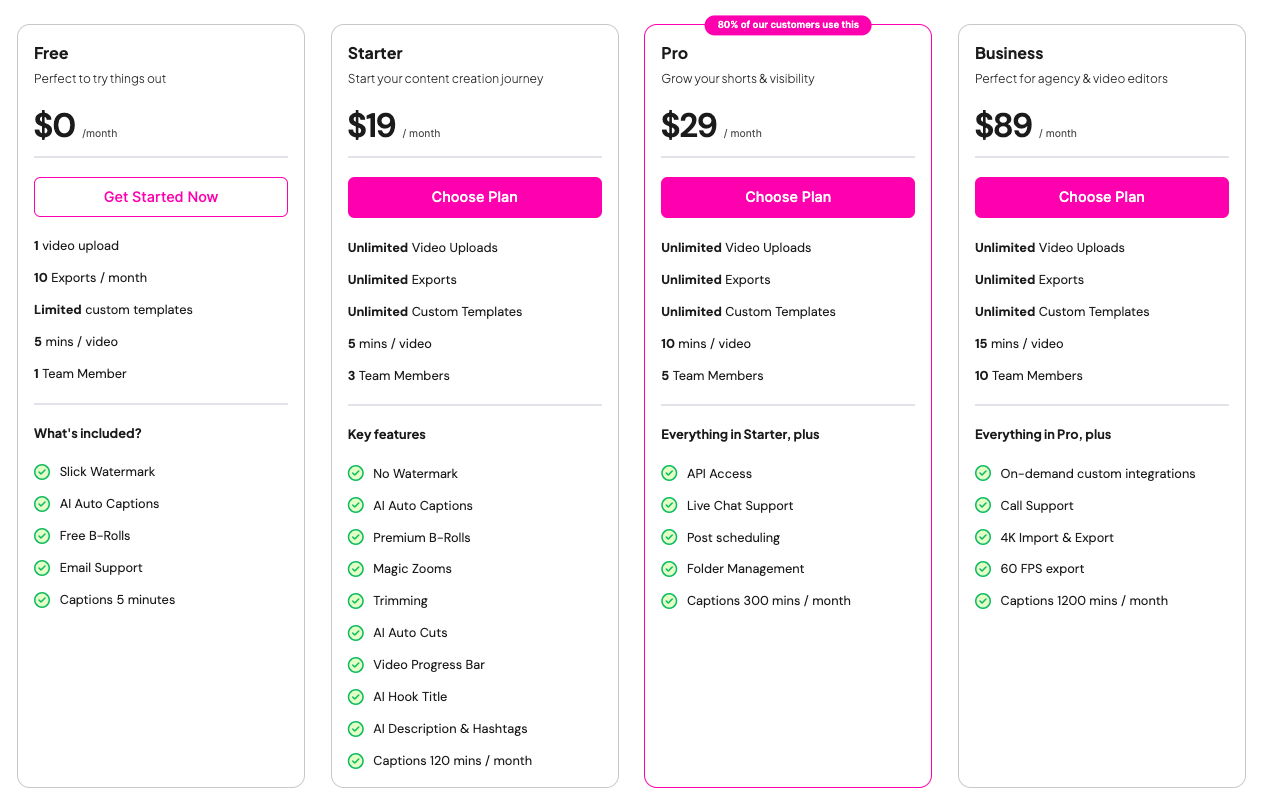Click the check icon beside On-demand custom integrations
This screenshot has height=800, width=1264.
point(983,473)
